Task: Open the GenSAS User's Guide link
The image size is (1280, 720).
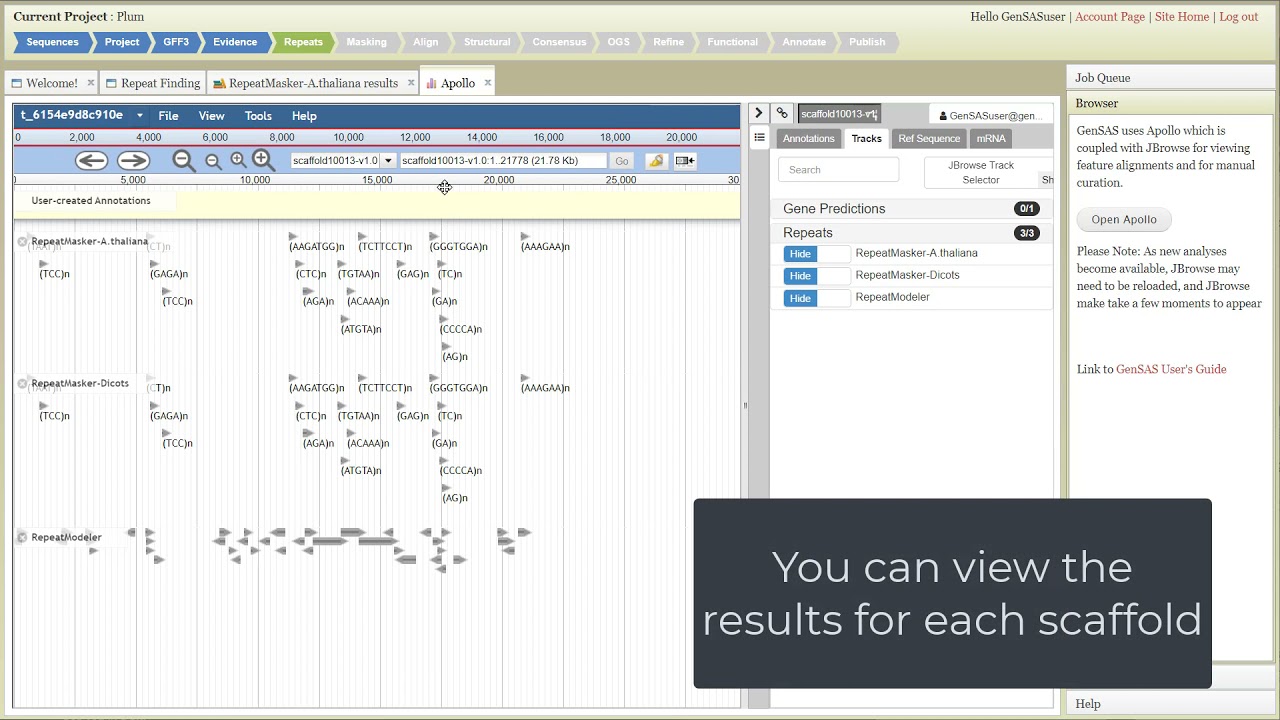Action: 1171,369
